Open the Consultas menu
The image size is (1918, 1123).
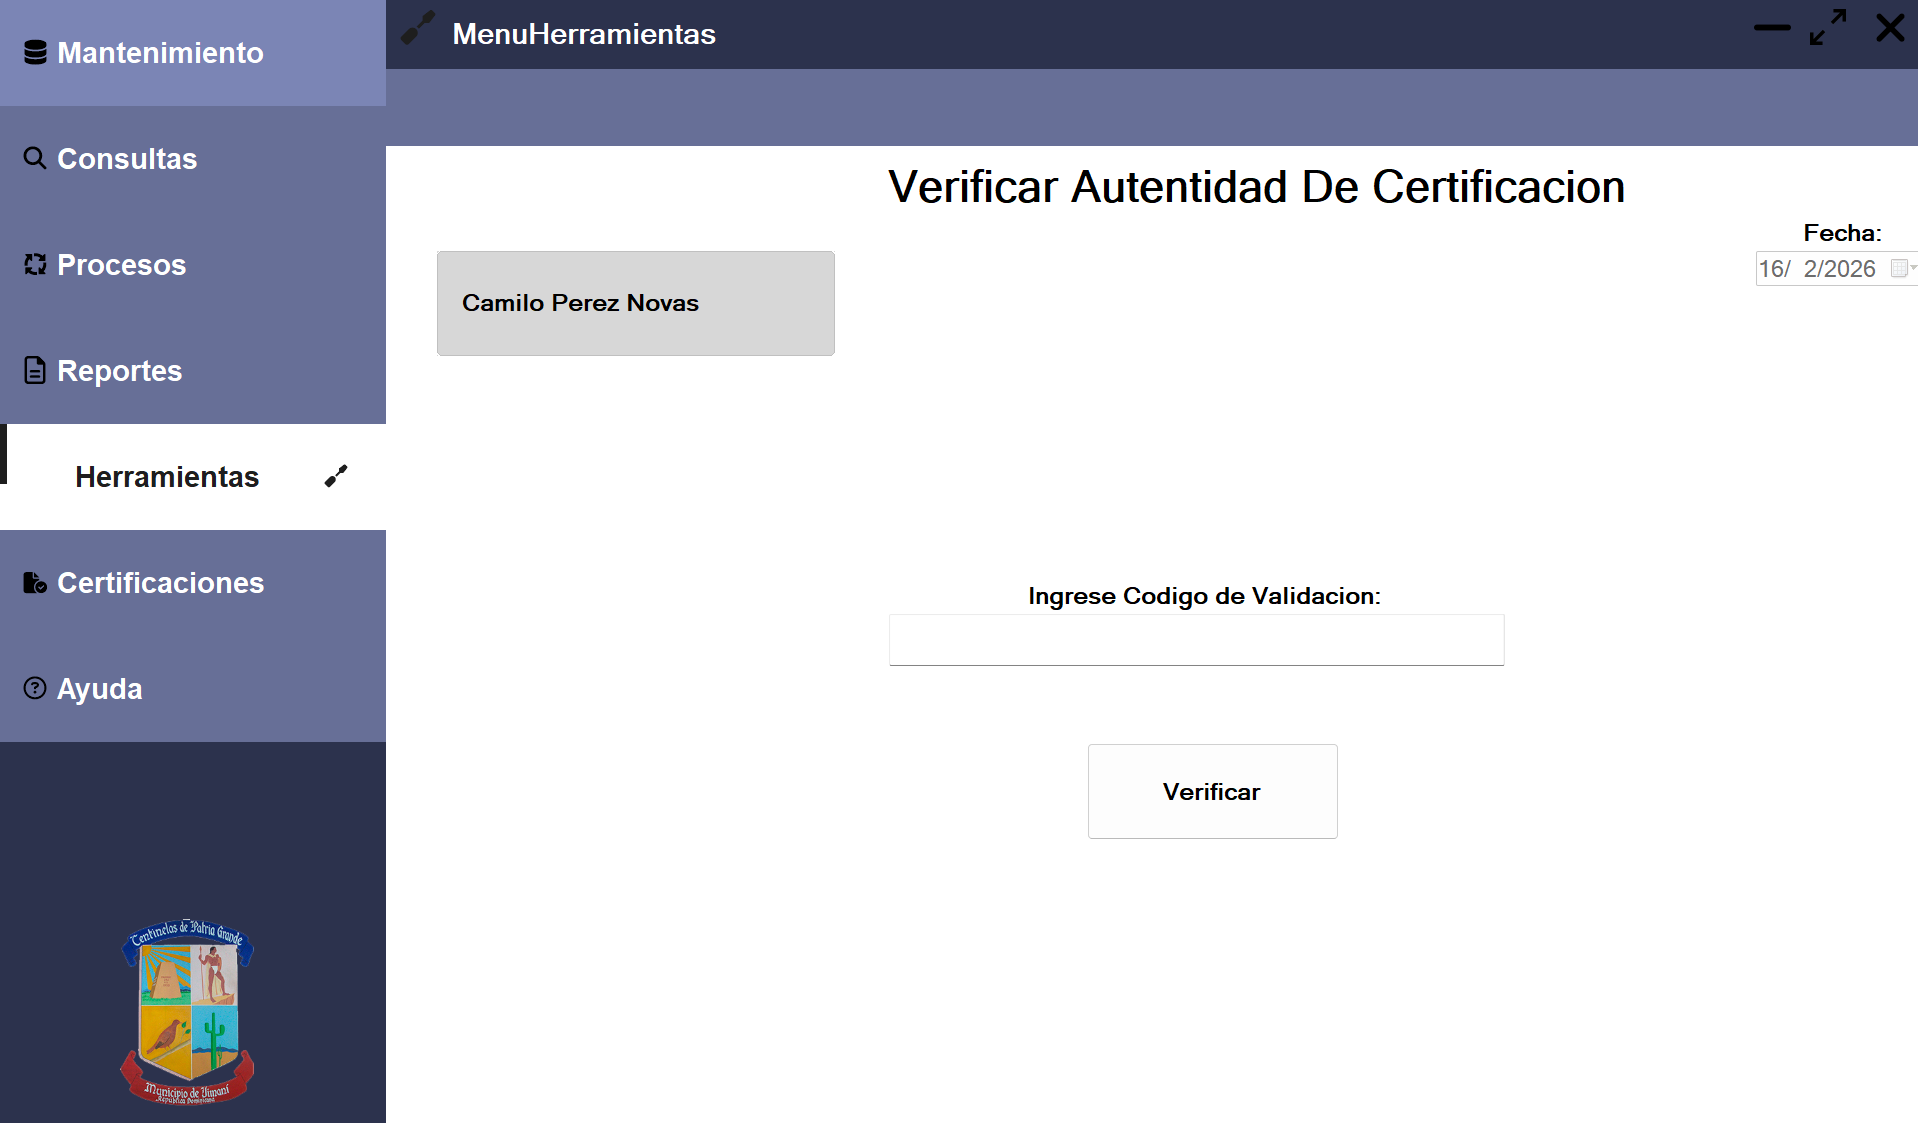point(193,159)
